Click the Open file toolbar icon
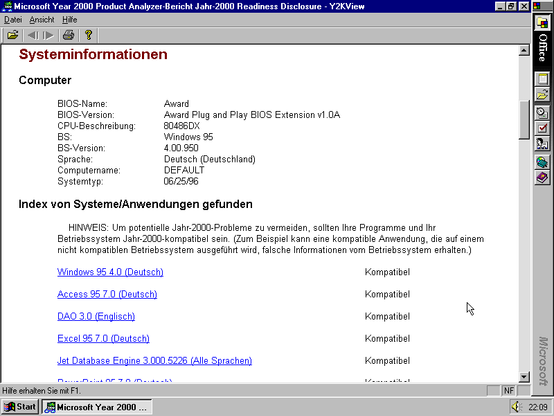Screen dimensions: 554x416 click(x=13, y=35)
